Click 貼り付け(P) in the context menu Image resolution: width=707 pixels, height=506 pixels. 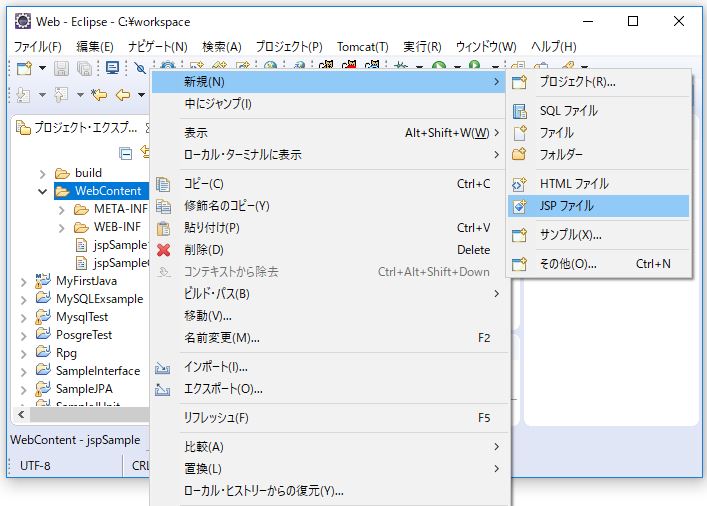pyautogui.click(x=328, y=228)
